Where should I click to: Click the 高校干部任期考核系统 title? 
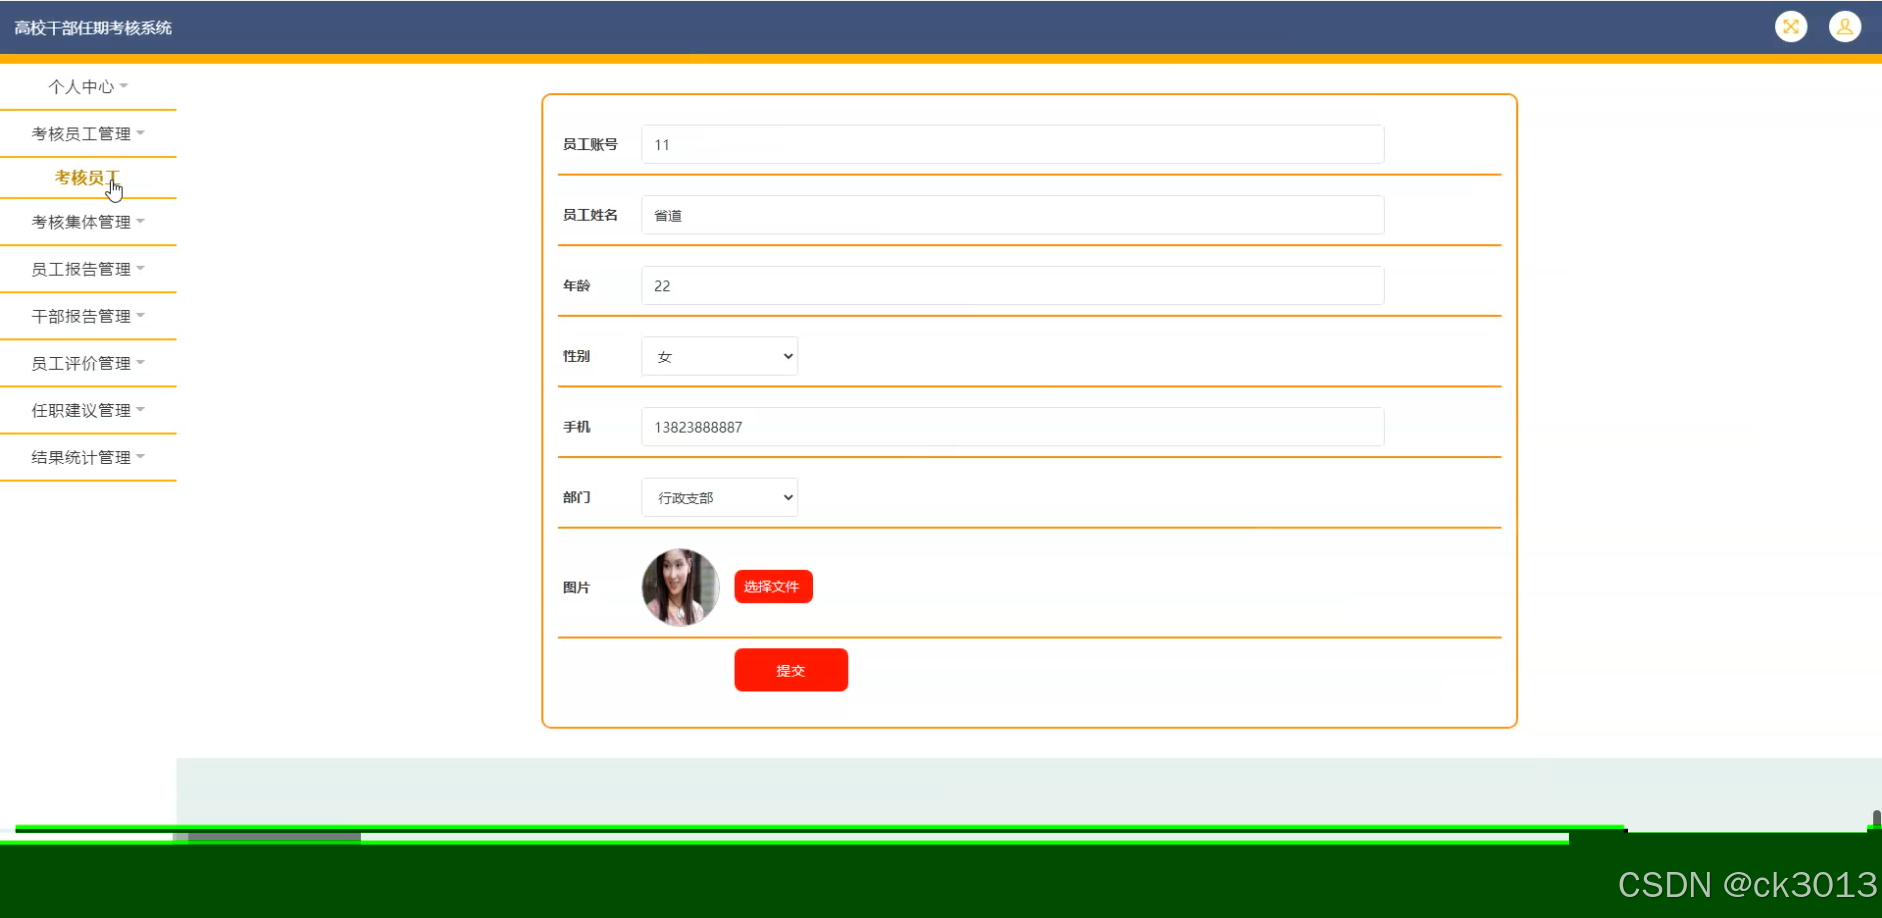click(91, 27)
